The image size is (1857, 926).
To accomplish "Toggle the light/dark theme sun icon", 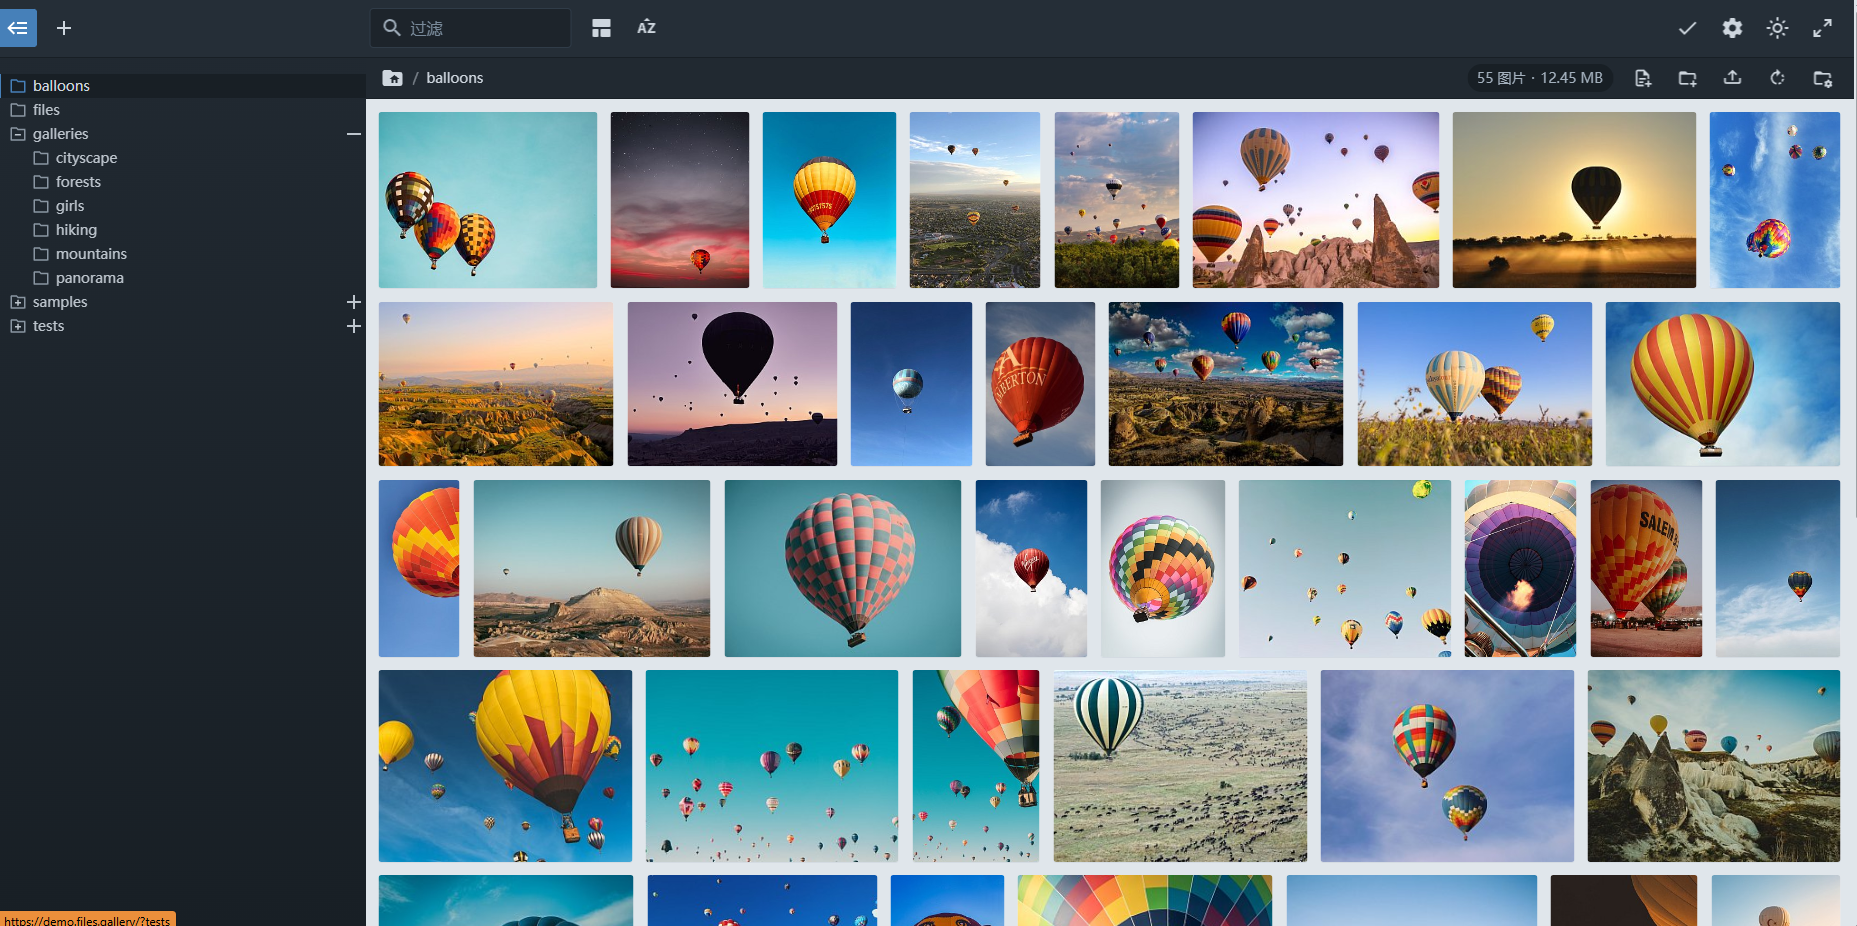I will pos(1777,28).
